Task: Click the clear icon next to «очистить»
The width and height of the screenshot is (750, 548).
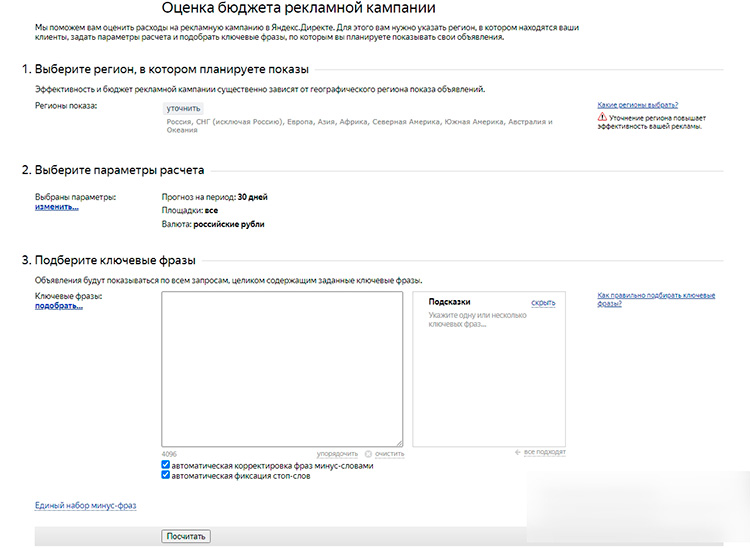Action: 368,453
